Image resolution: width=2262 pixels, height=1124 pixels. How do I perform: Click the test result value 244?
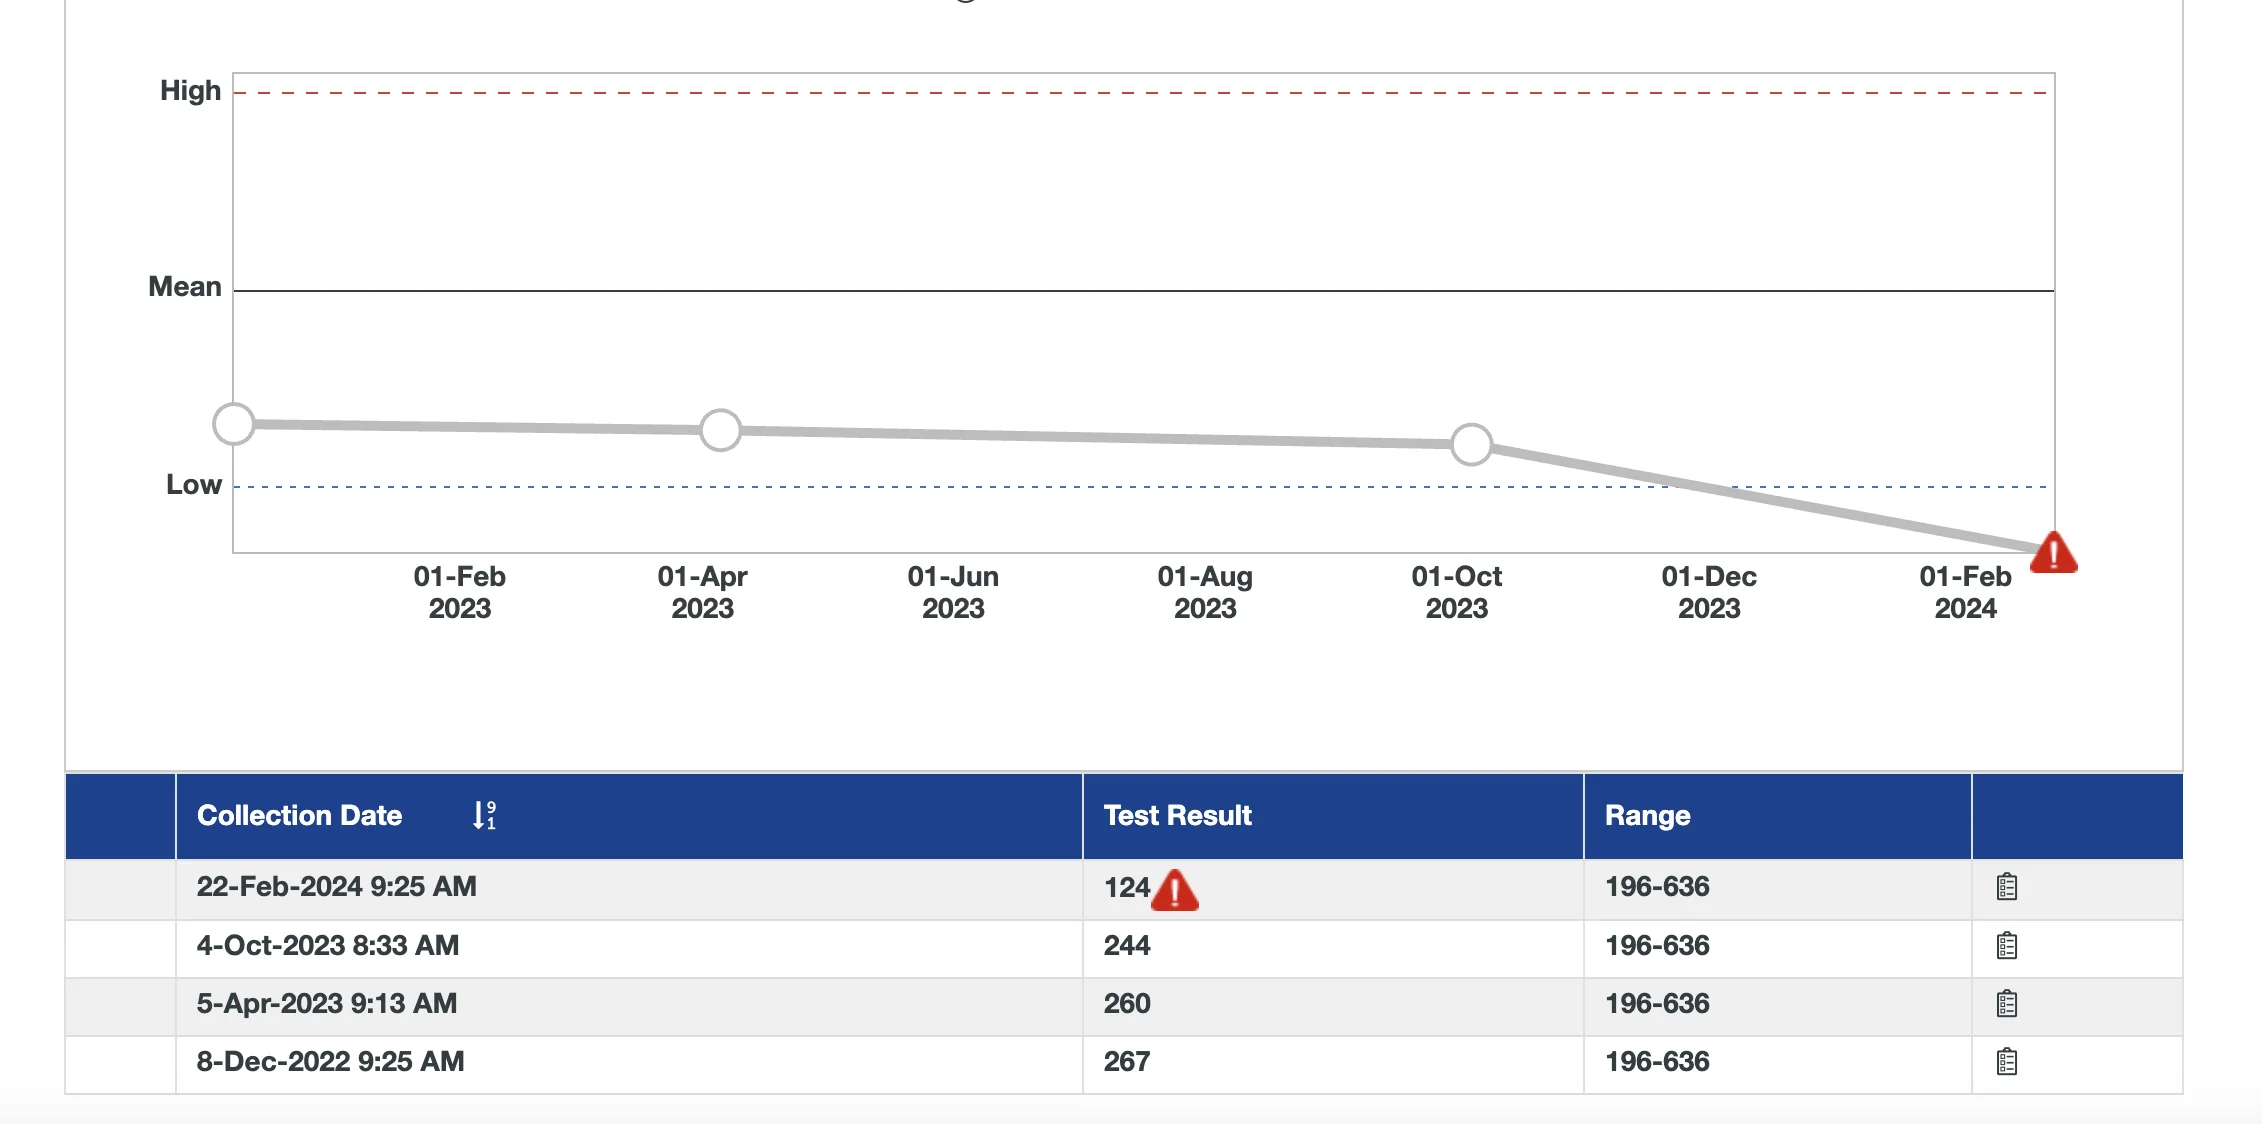(1127, 946)
